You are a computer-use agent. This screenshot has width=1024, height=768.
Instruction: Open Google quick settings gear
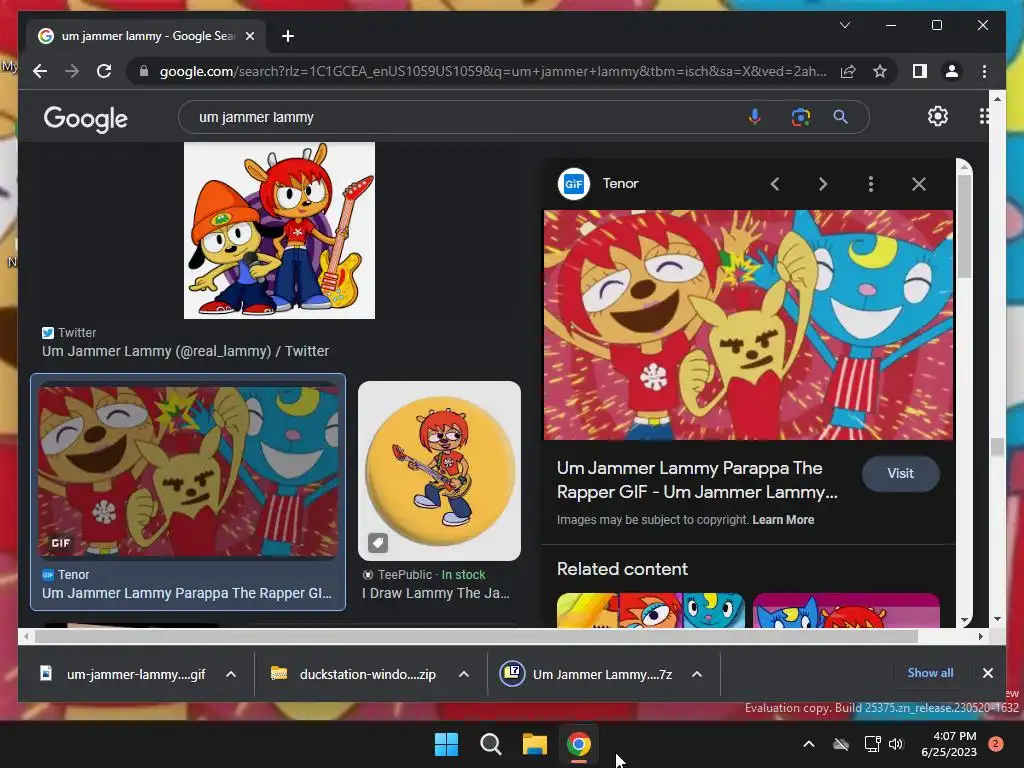pyautogui.click(x=938, y=116)
